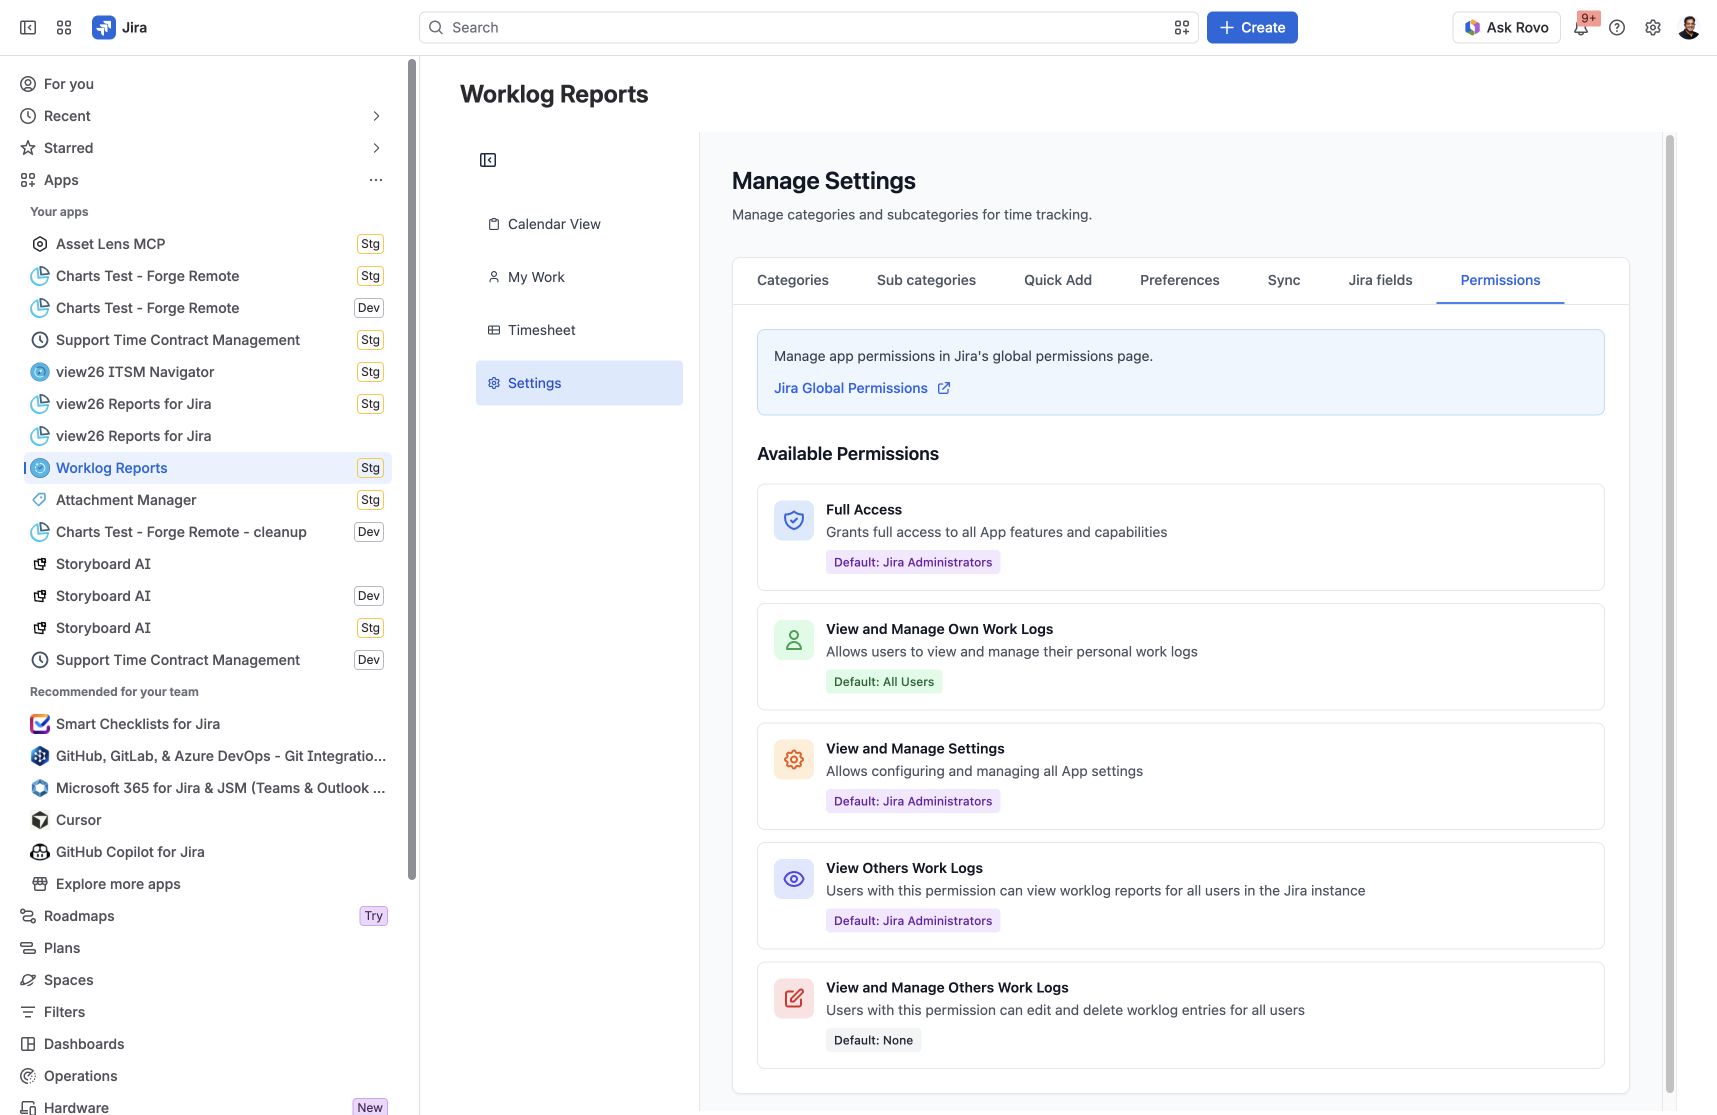Viewport: 1717px width, 1115px height.
Task: Collapse the Jira left sidebar icon
Action: click(x=28, y=28)
